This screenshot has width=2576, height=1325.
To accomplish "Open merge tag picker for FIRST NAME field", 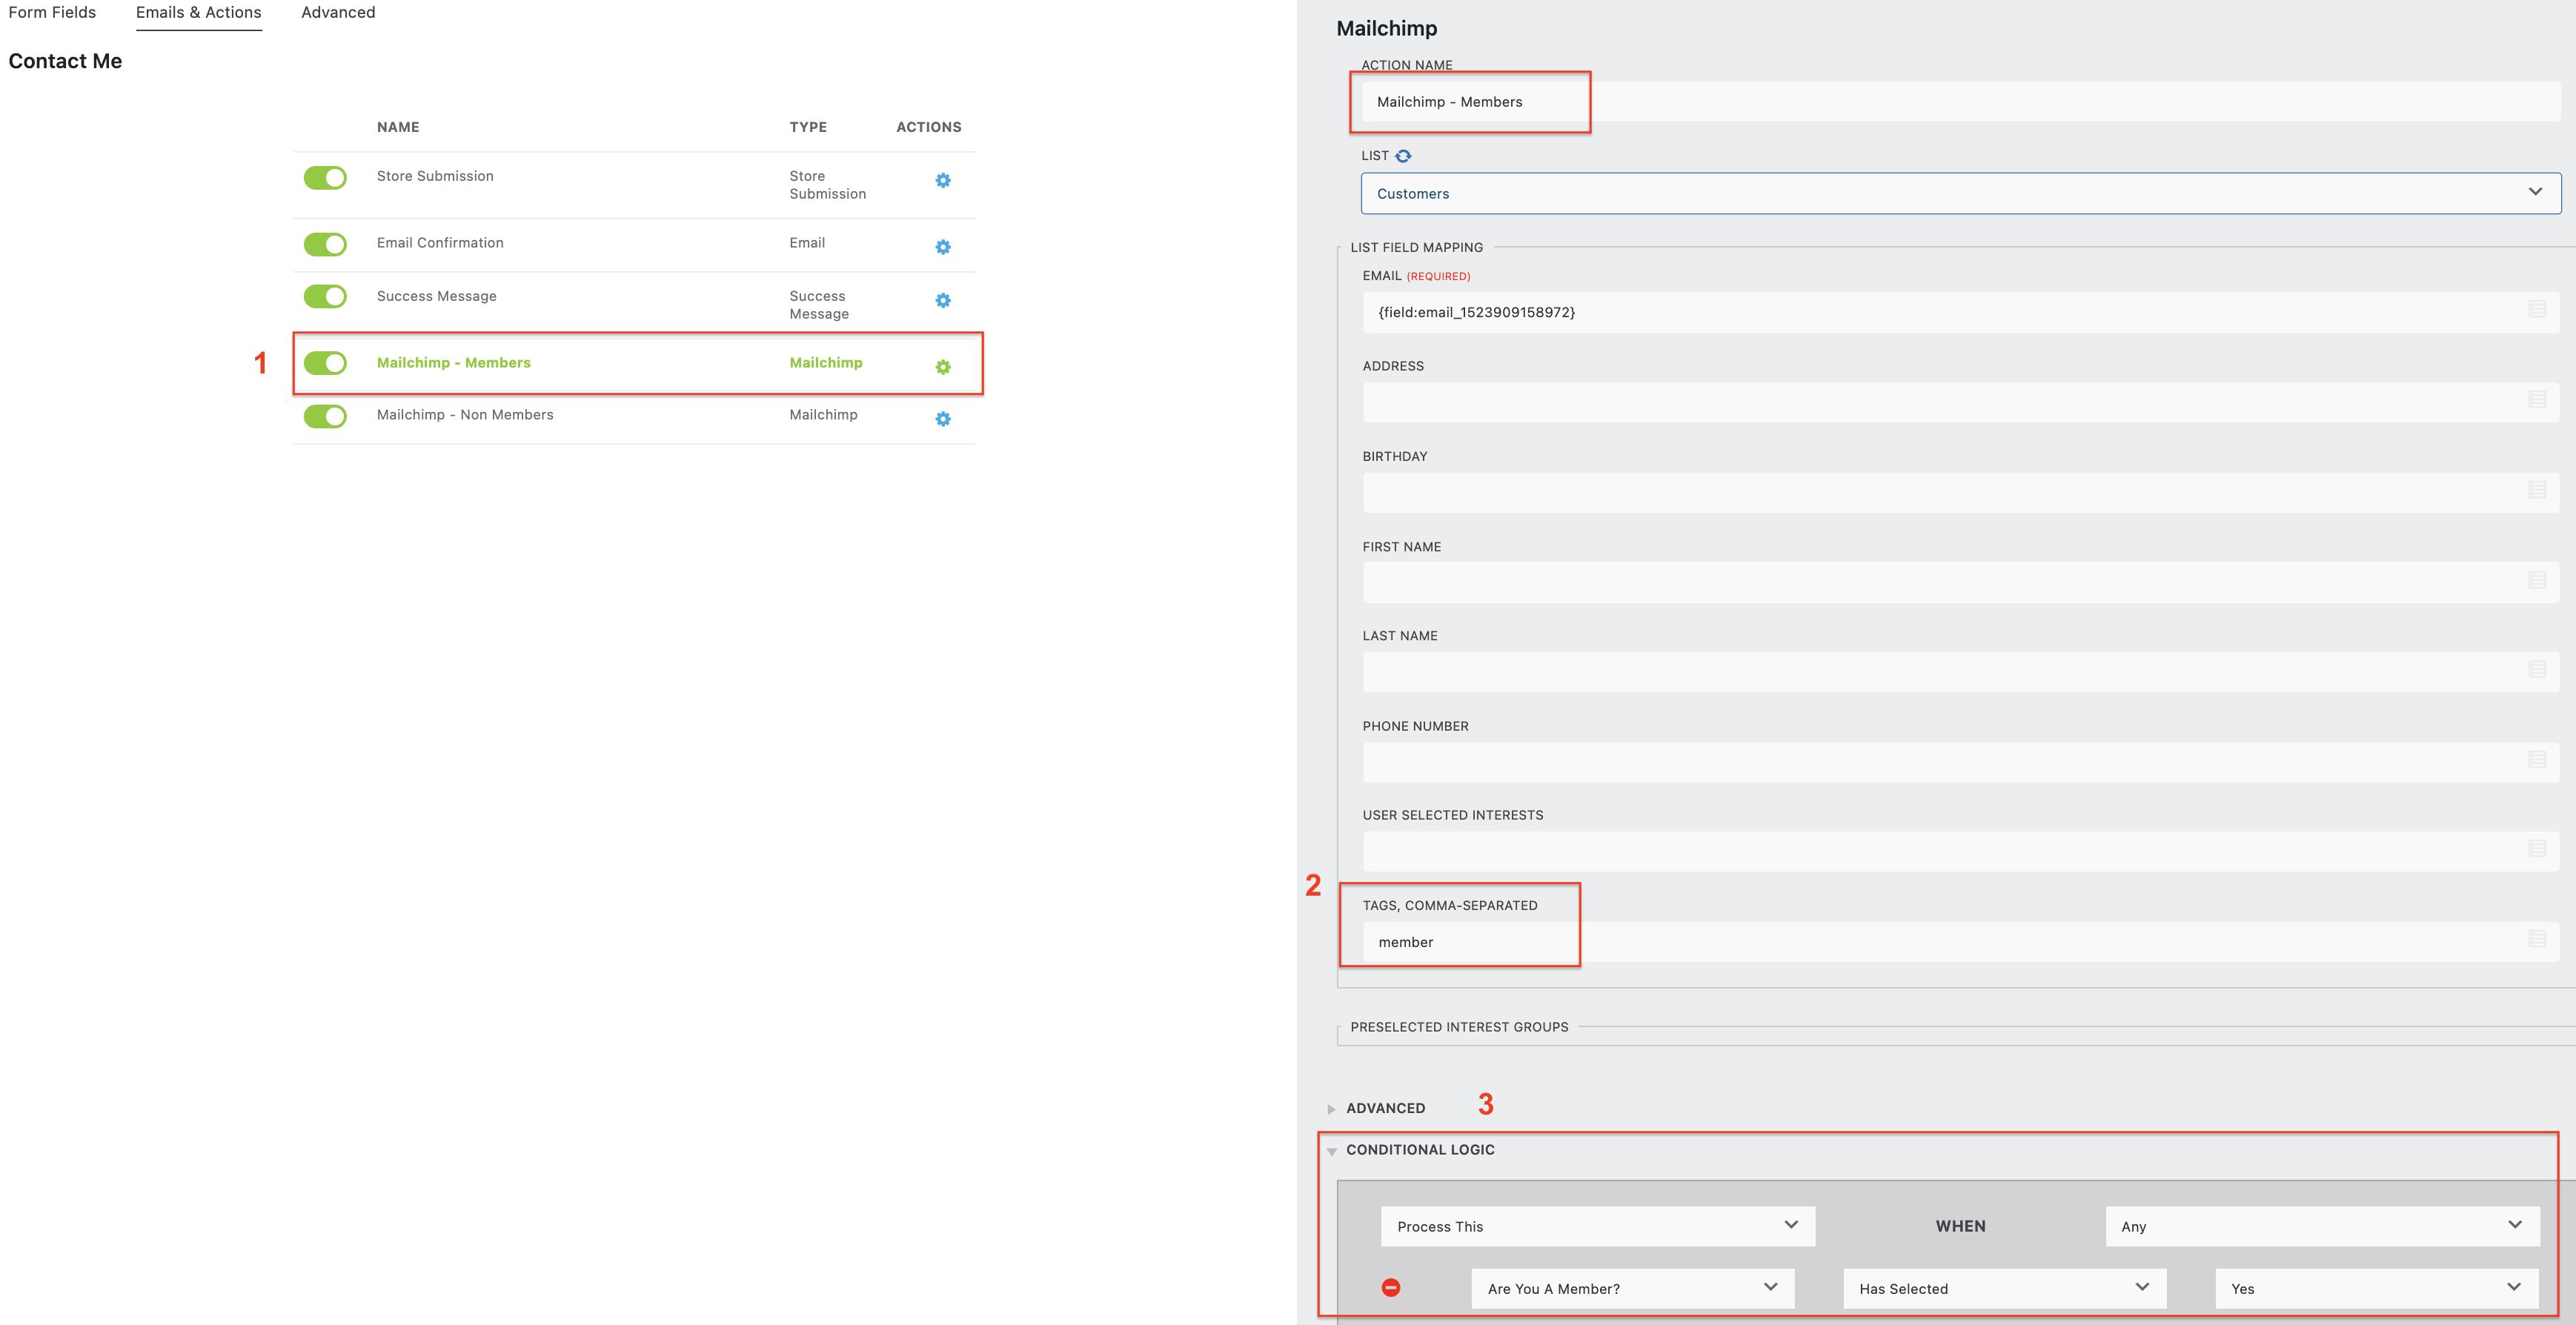I will 2538,581.
